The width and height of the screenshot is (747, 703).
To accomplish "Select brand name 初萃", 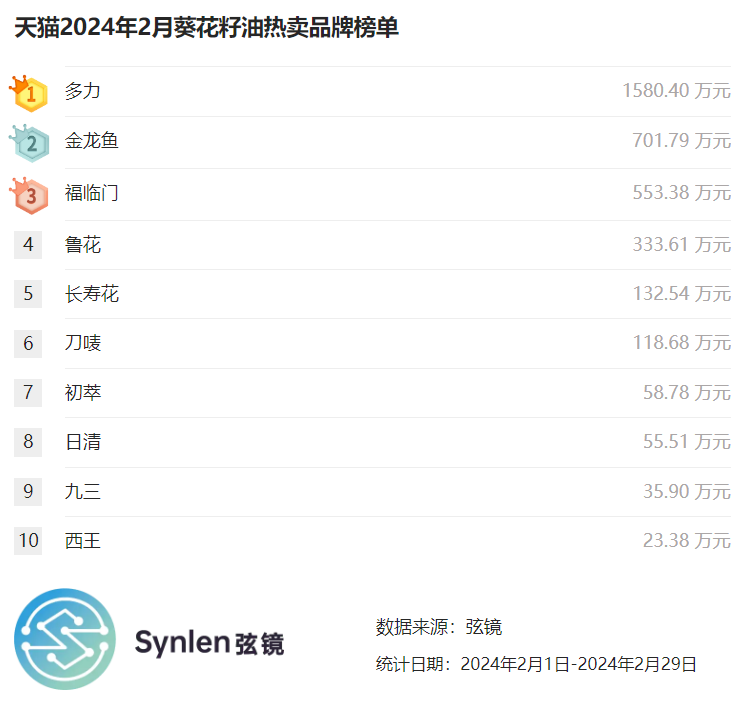I will click(x=83, y=392).
